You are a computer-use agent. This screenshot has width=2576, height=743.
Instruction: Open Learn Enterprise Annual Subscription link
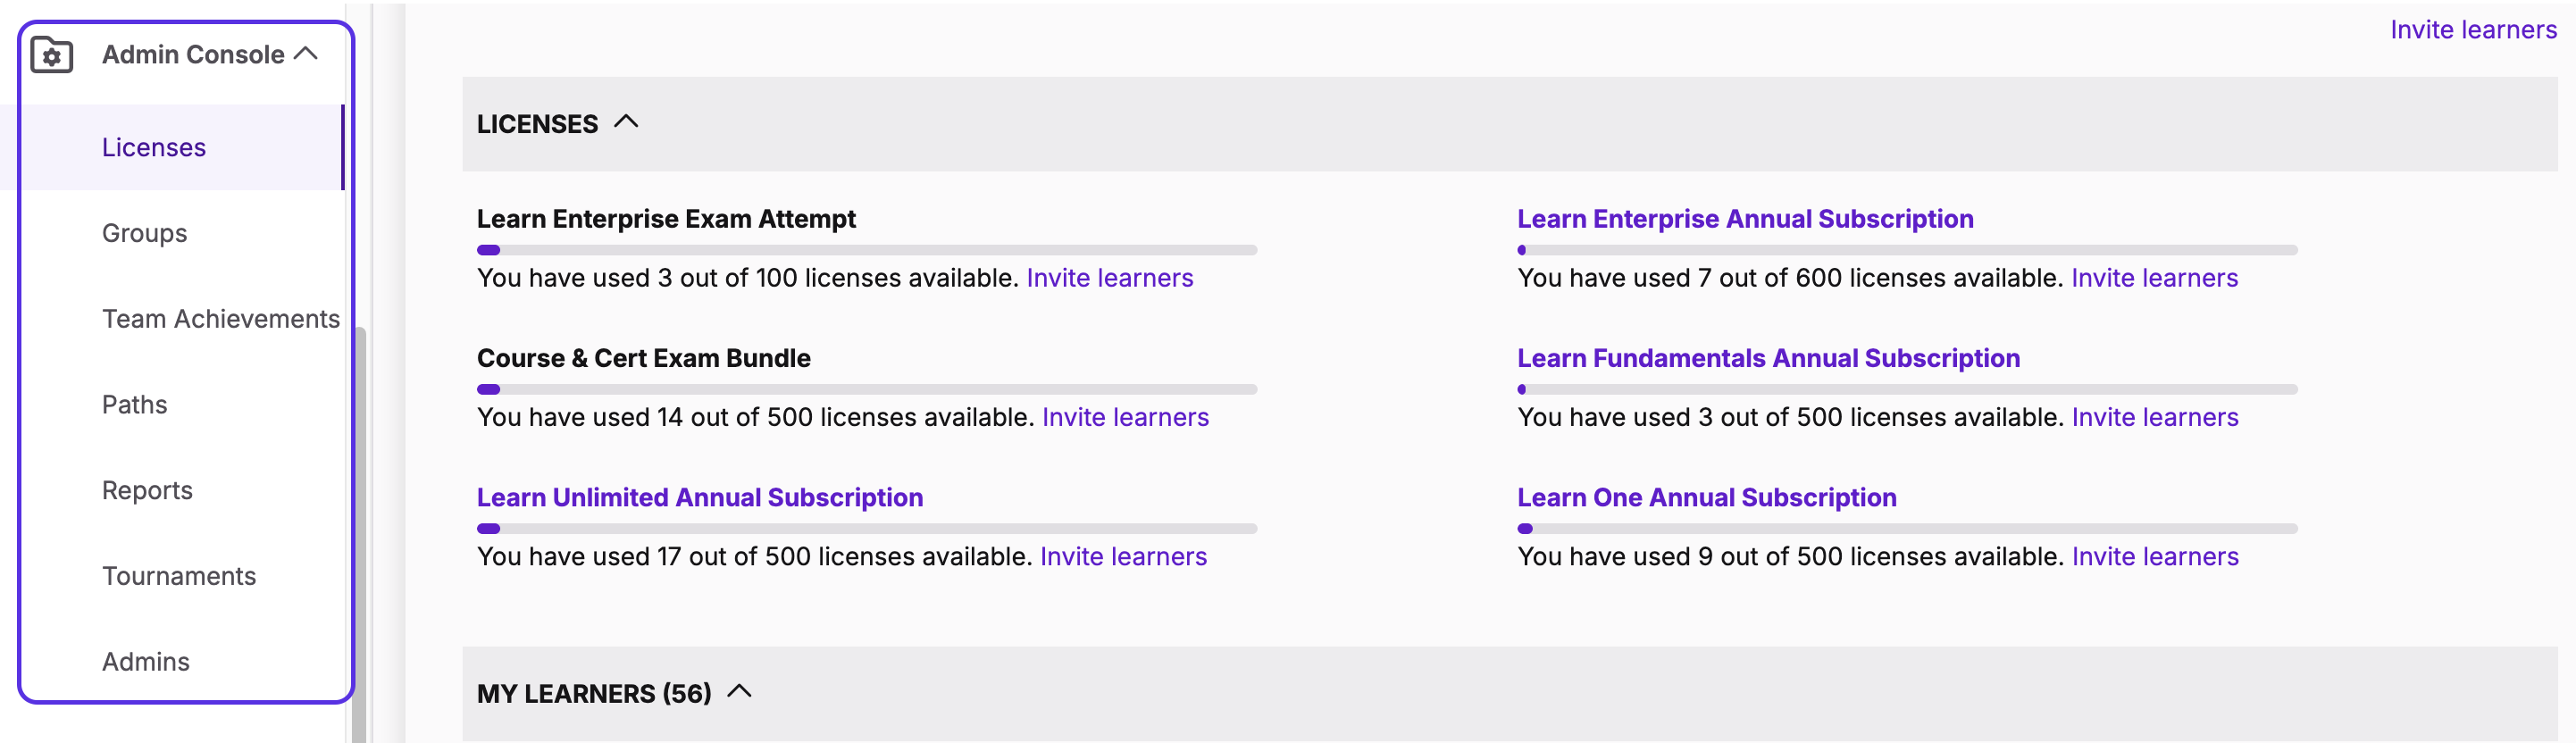tap(1745, 219)
